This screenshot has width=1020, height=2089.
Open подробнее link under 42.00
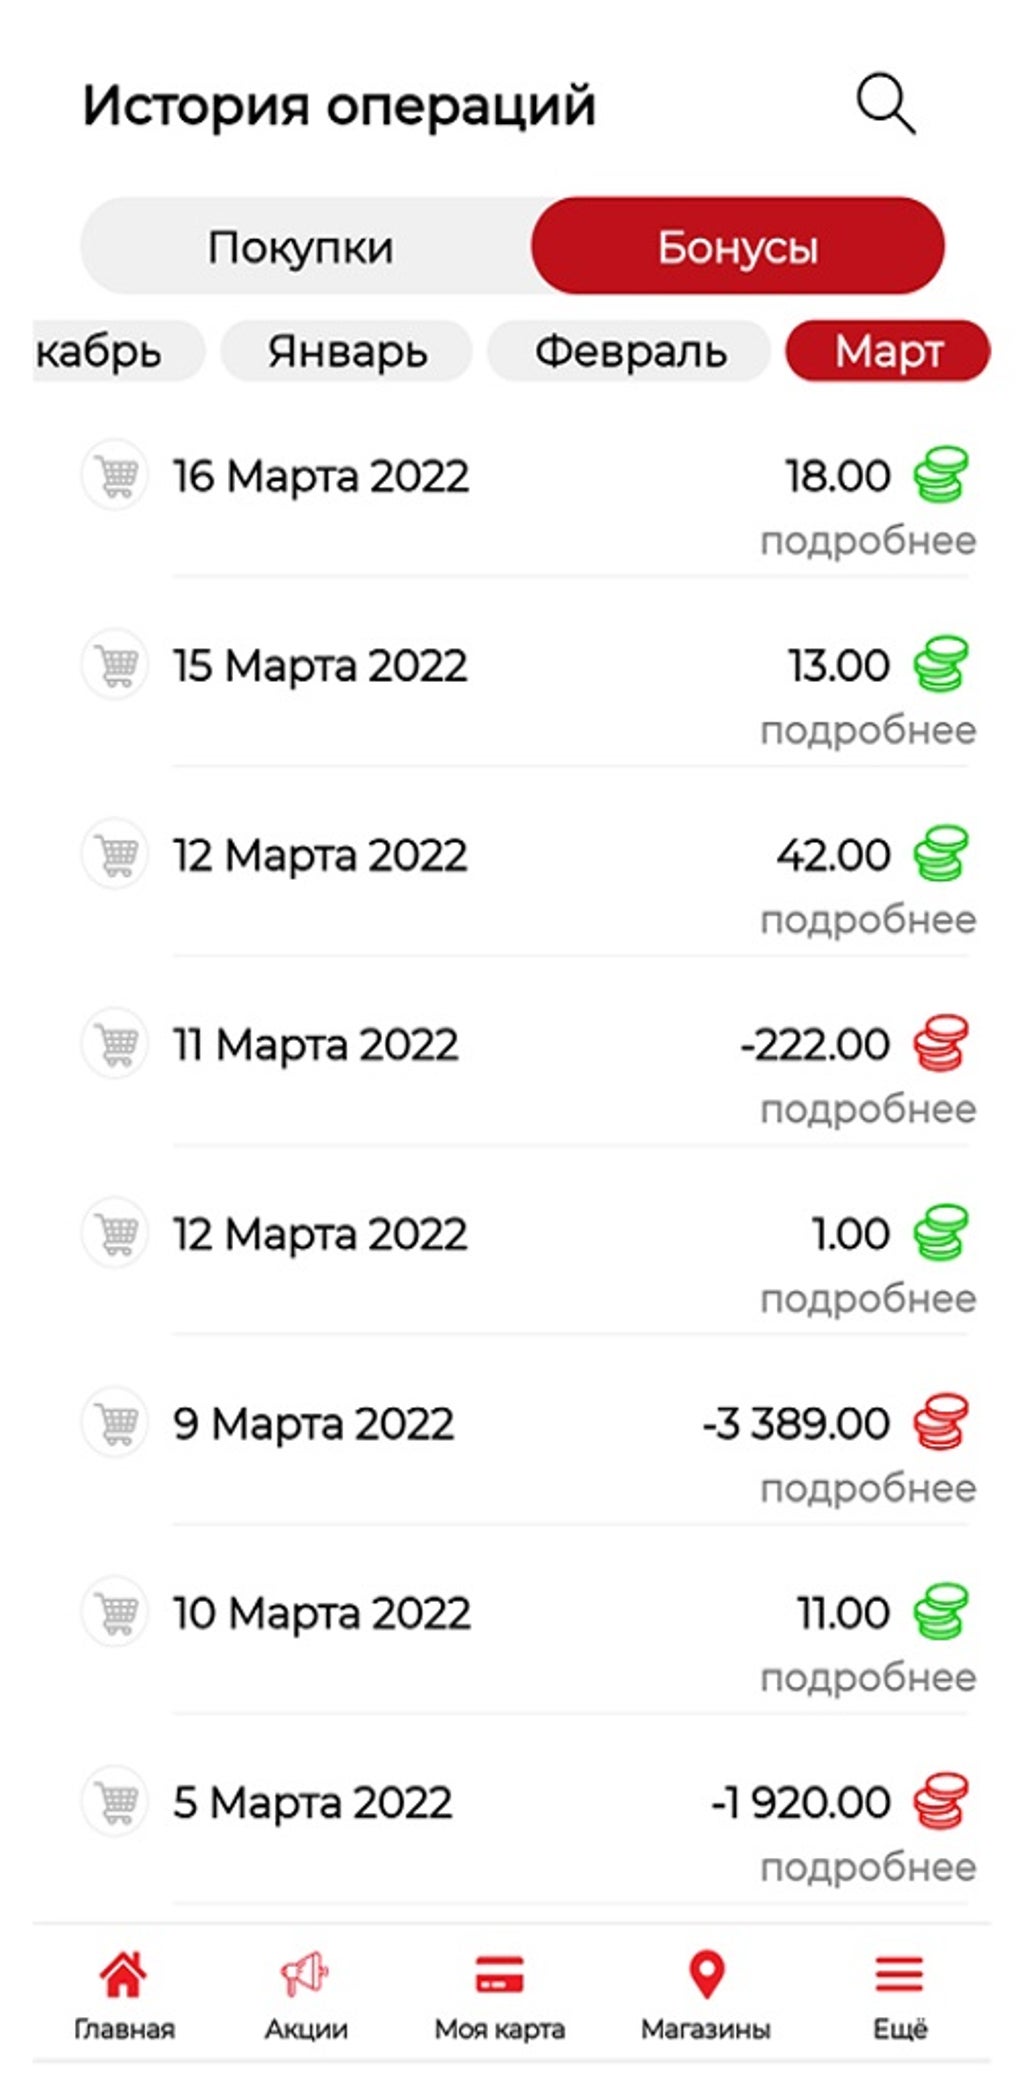(x=867, y=920)
